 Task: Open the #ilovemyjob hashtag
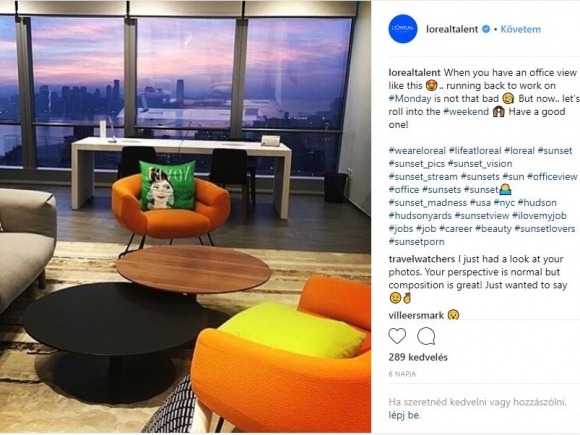pyautogui.click(x=540, y=216)
